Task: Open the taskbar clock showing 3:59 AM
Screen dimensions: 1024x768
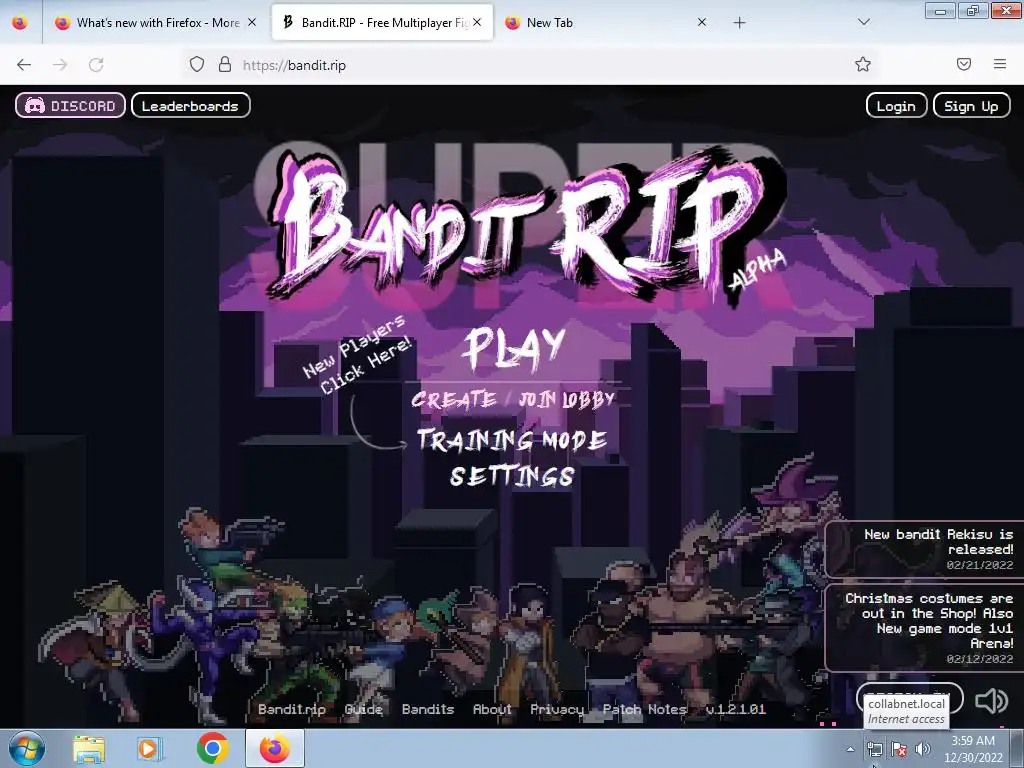Action: (x=973, y=749)
